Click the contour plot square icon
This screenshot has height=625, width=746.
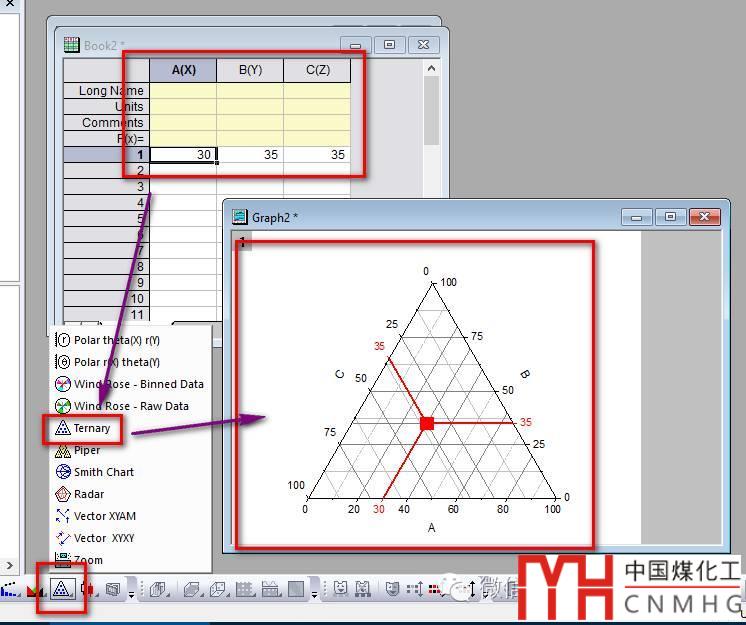pos(296,589)
